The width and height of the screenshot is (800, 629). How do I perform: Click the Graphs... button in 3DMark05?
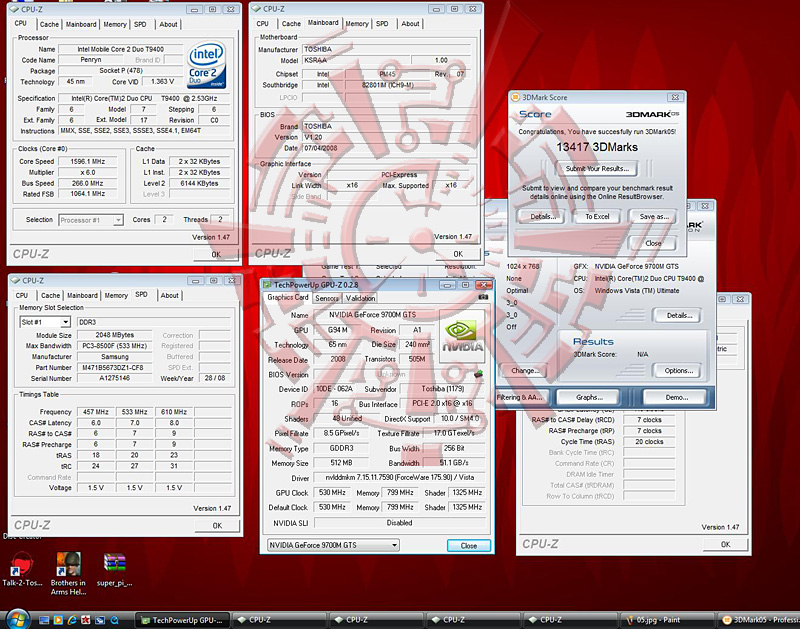pos(589,397)
